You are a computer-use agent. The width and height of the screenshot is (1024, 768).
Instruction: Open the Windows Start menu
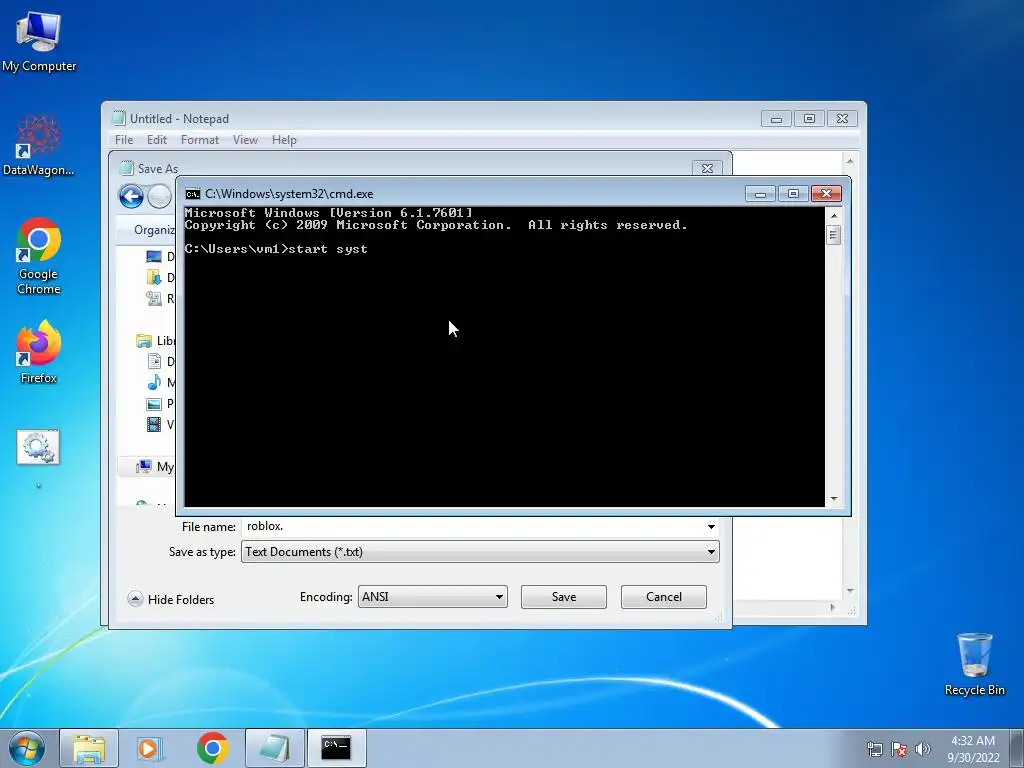click(x=27, y=748)
